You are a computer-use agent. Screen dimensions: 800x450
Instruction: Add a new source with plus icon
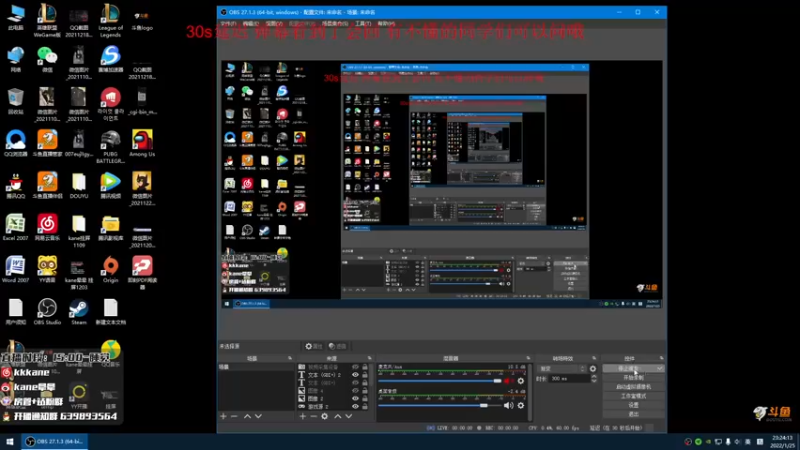[303, 416]
